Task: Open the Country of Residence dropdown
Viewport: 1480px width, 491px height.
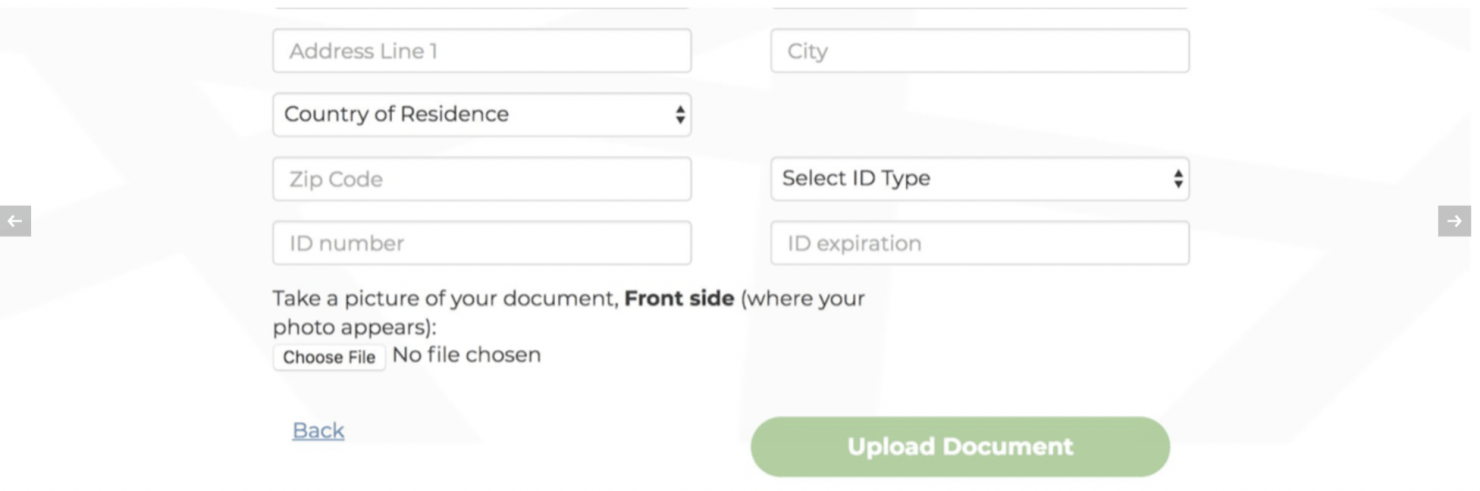Action: [x=482, y=114]
